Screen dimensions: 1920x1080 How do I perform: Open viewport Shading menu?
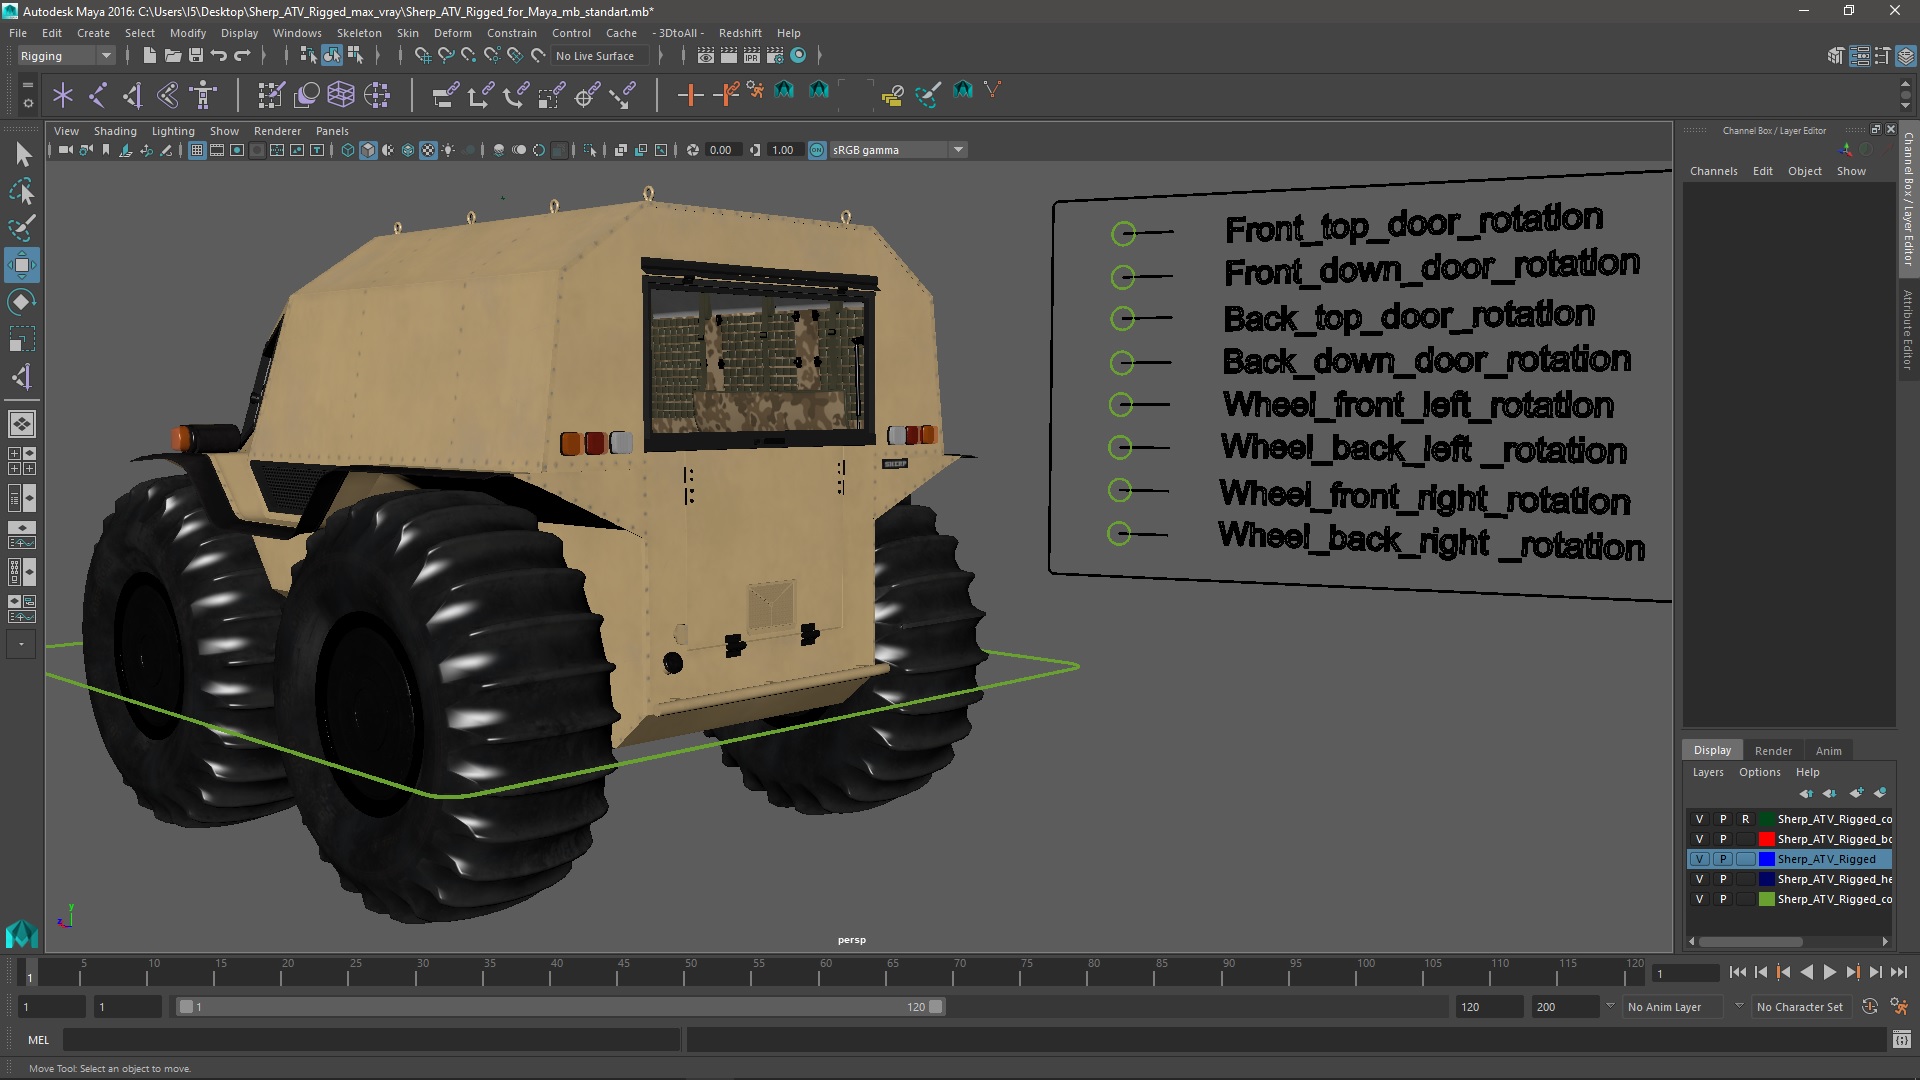click(115, 131)
